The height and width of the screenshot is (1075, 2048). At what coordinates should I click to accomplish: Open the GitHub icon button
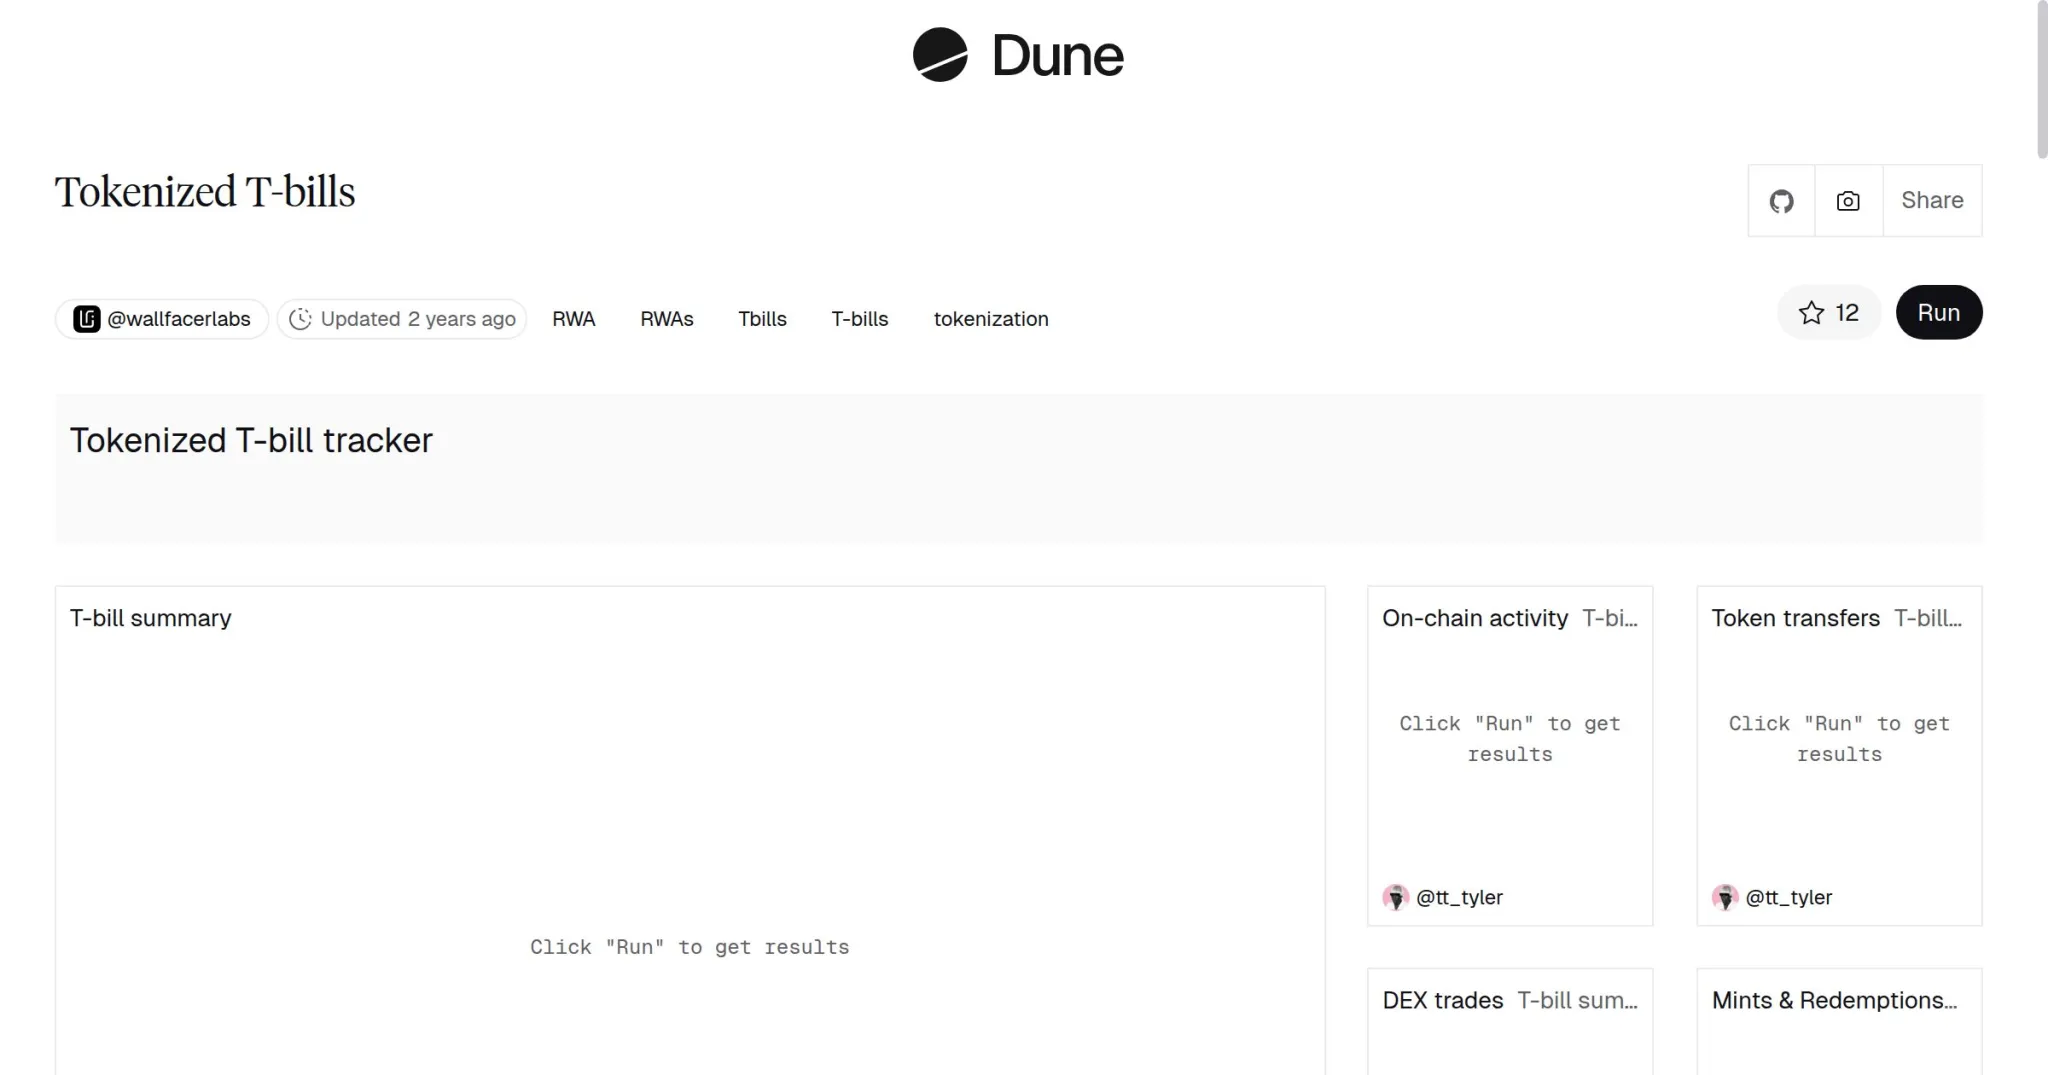[1781, 201]
